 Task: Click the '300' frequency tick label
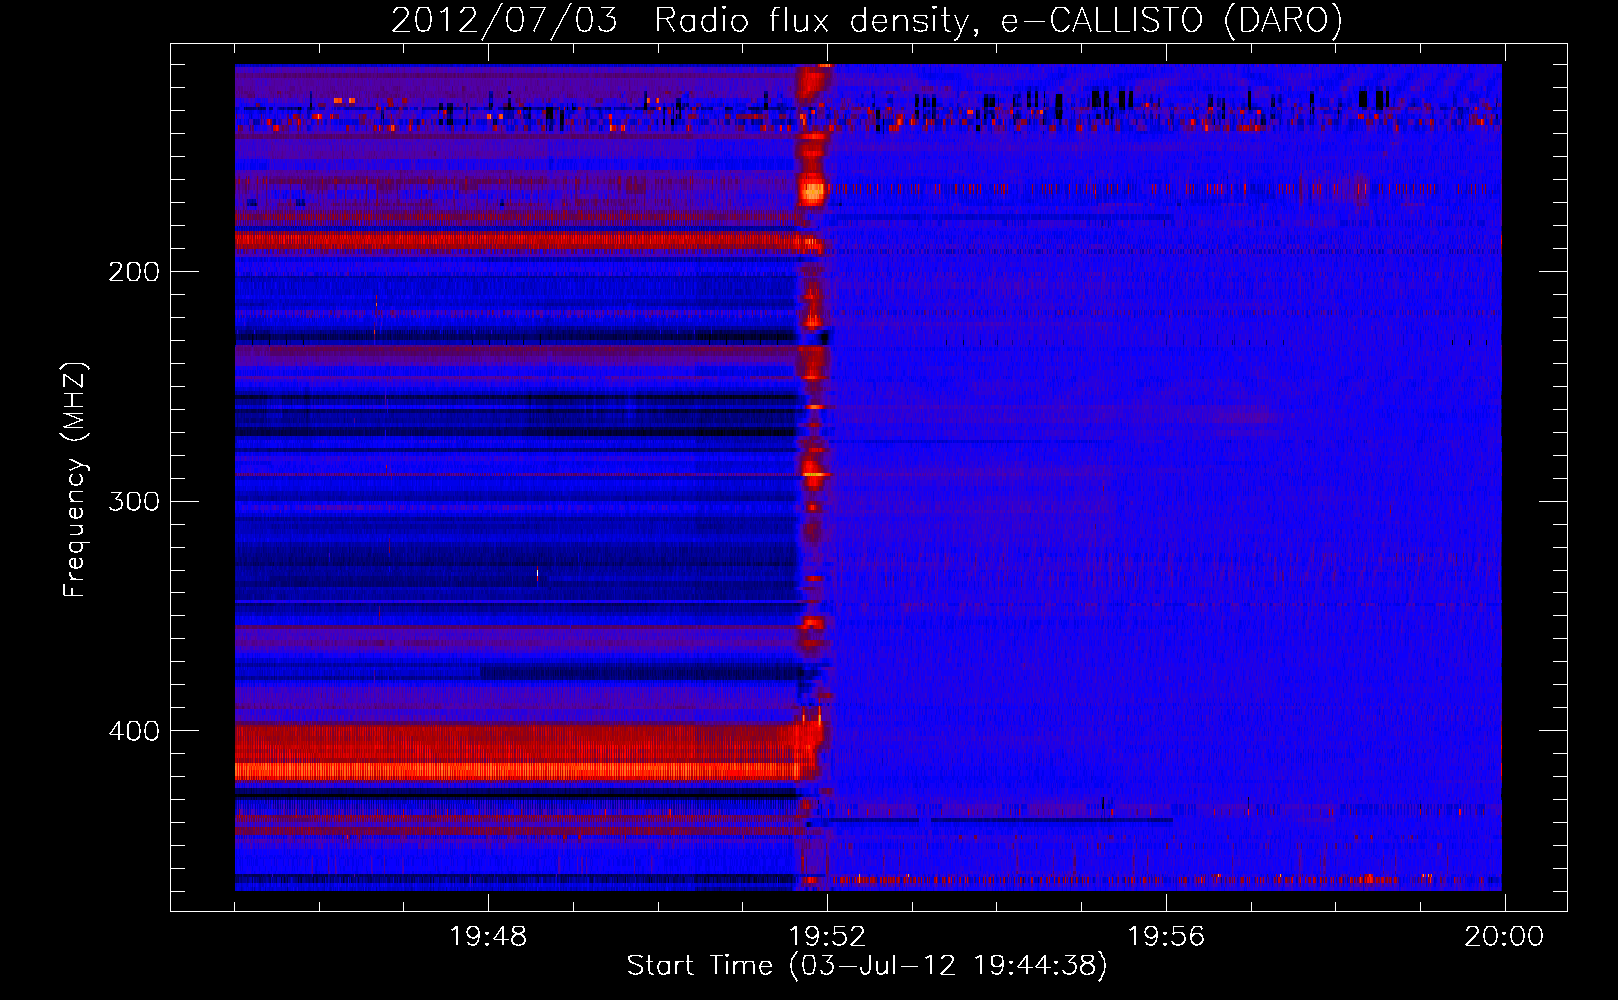(x=134, y=501)
